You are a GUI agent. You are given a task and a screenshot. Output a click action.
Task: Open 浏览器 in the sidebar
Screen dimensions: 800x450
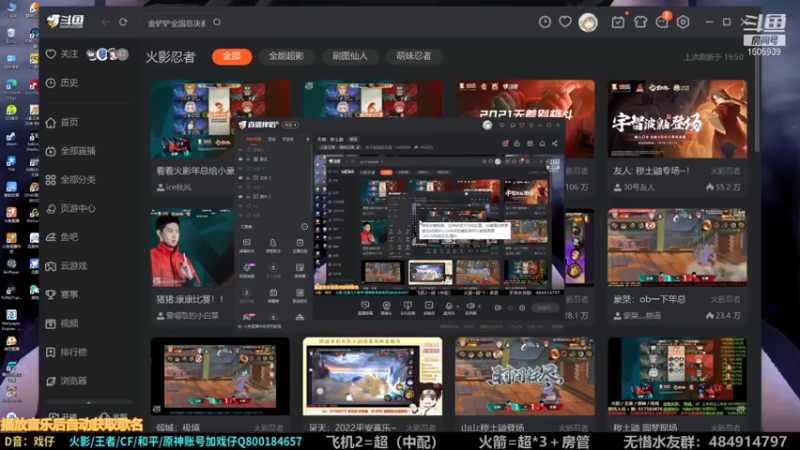tap(66, 381)
